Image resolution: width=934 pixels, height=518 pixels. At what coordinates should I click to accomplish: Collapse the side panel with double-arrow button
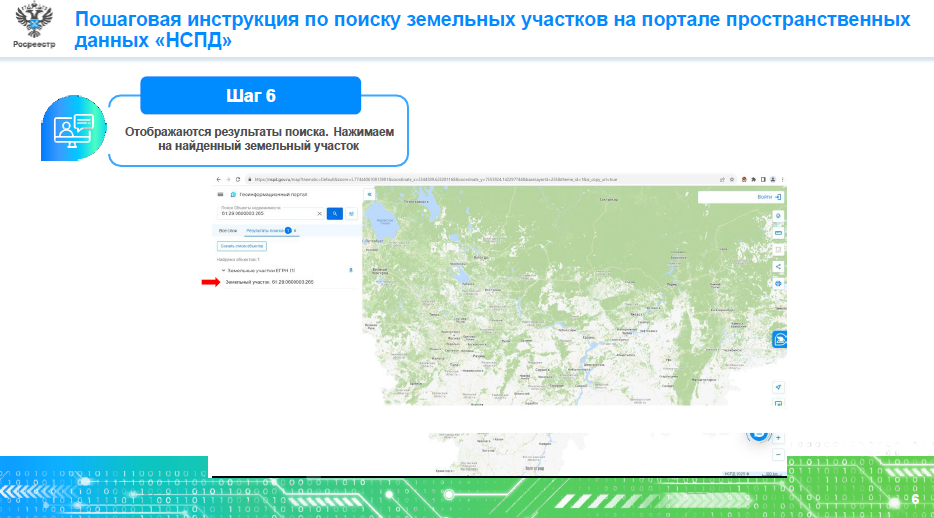pyautogui.click(x=369, y=194)
